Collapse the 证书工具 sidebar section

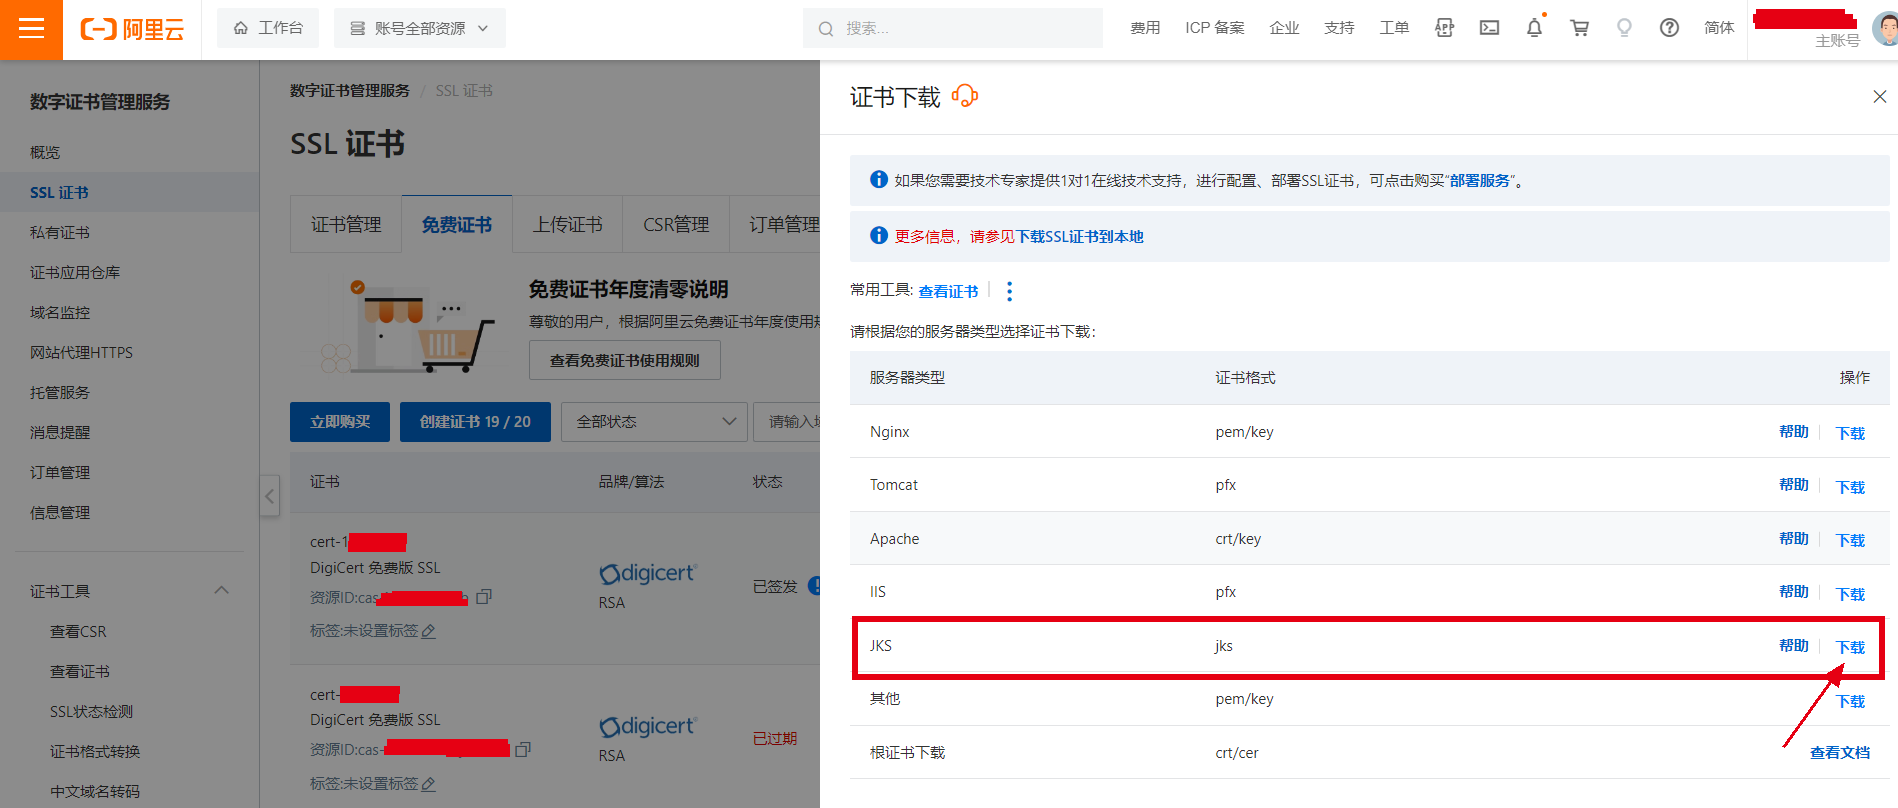pyautogui.click(x=222, y=591)
